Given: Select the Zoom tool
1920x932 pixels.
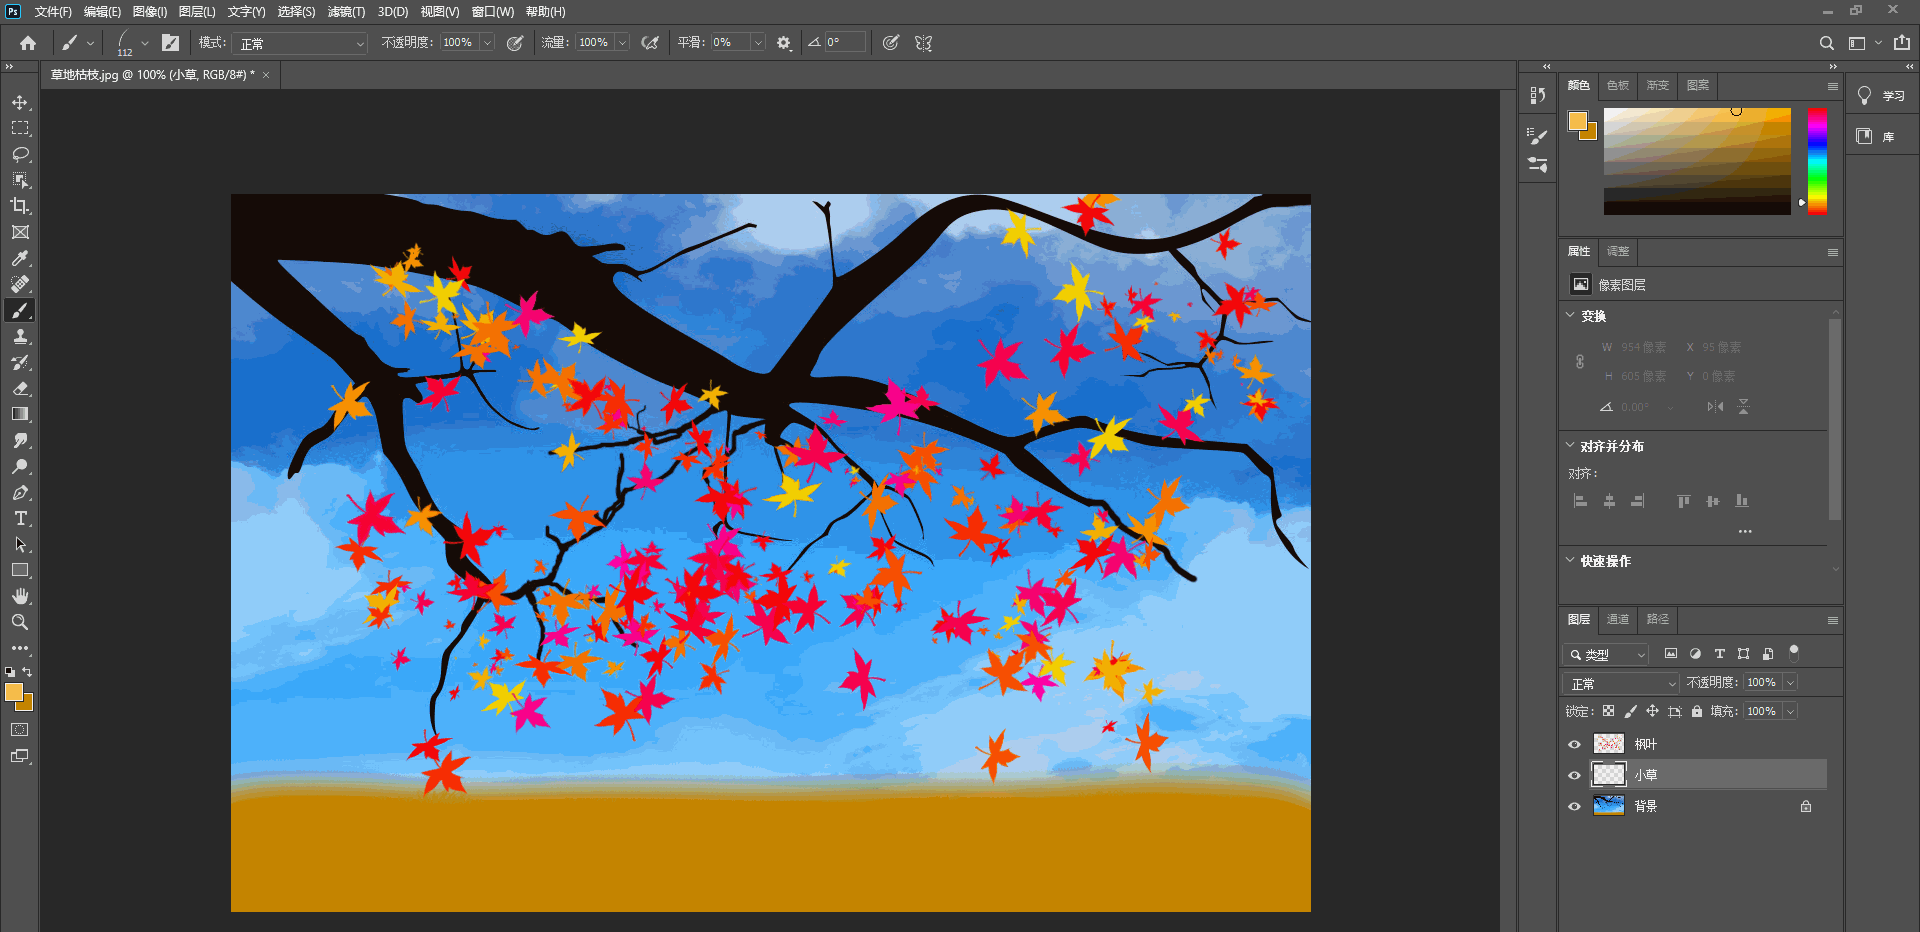Looking at the screenshot, I should pos(20,622).
